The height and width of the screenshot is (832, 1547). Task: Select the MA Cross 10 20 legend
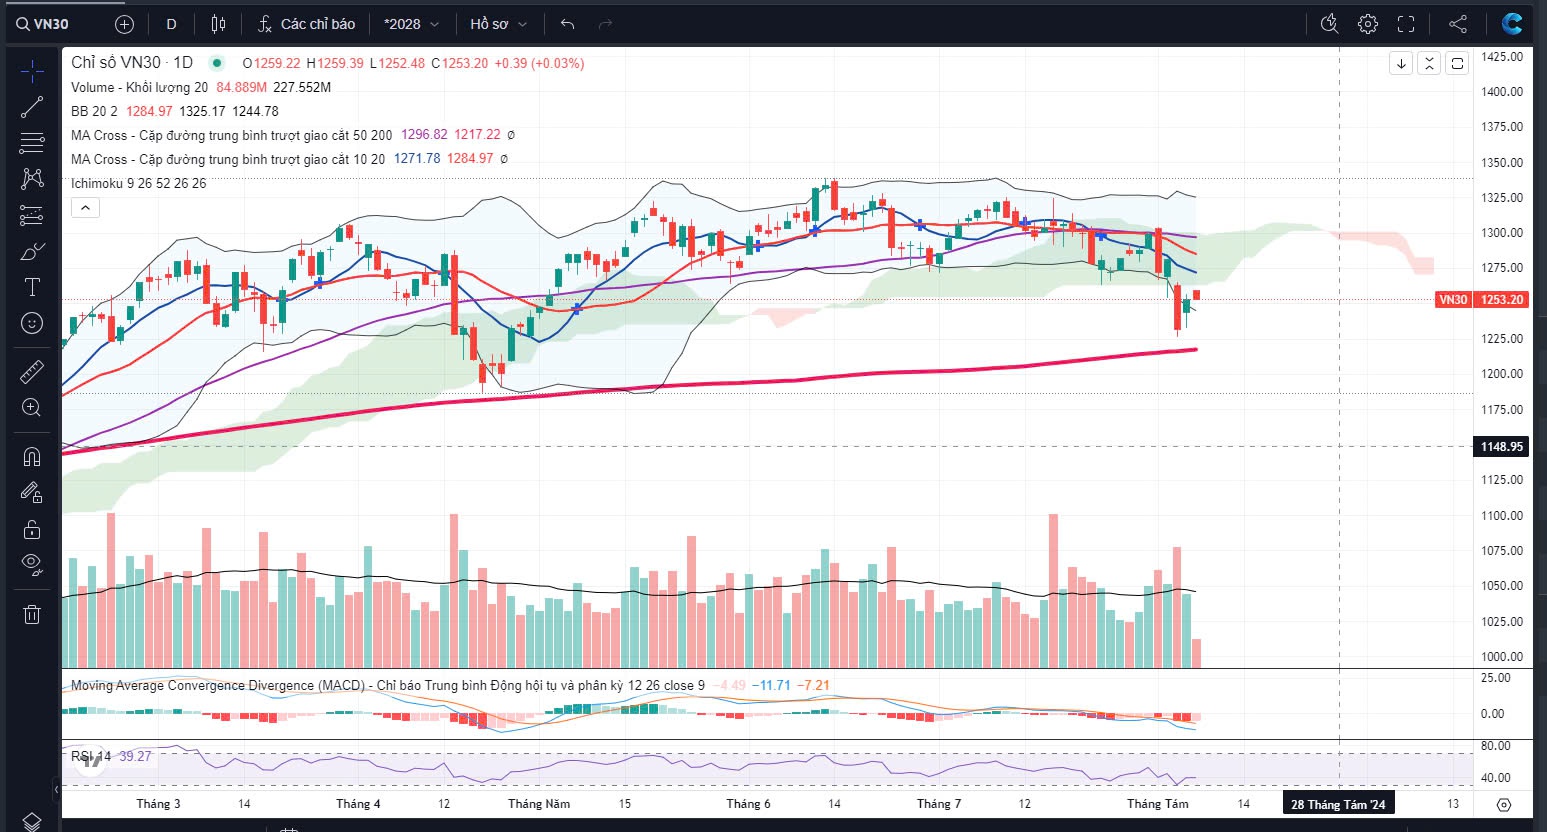click(227, 159)
